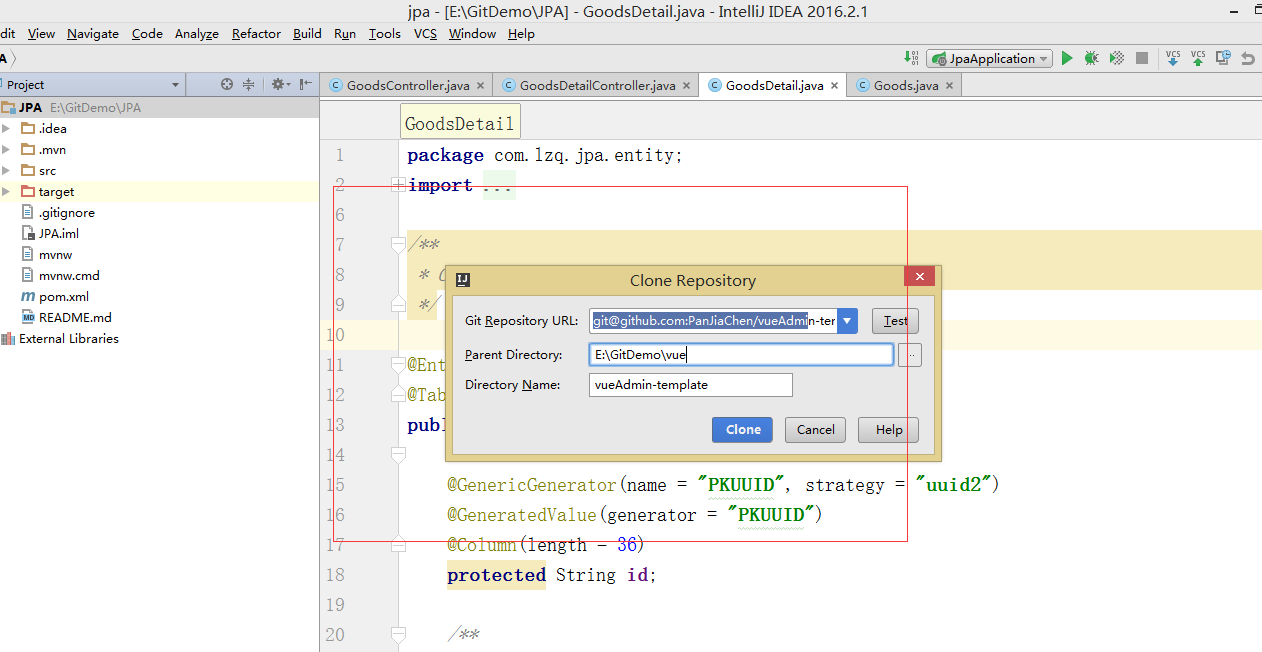Expand the .idea folder
This screenshot has height=652, width=1262.
(6, 128)
